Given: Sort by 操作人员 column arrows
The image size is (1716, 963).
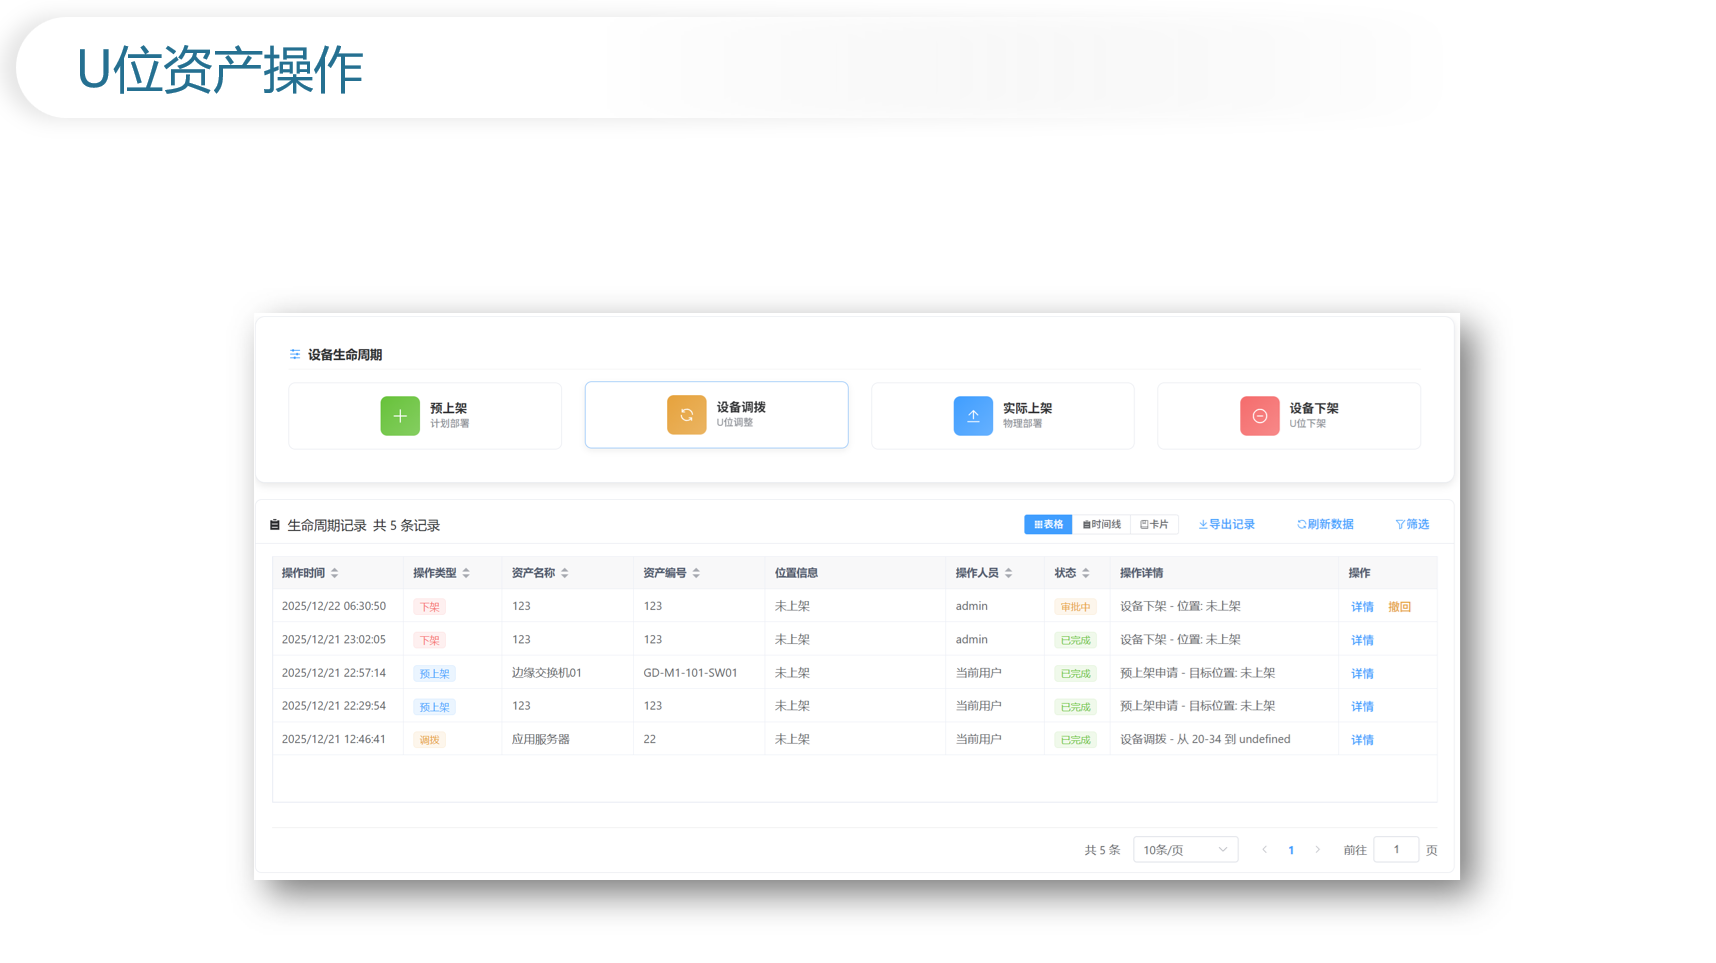Looking at the screenshot, I should (1009, 573).
